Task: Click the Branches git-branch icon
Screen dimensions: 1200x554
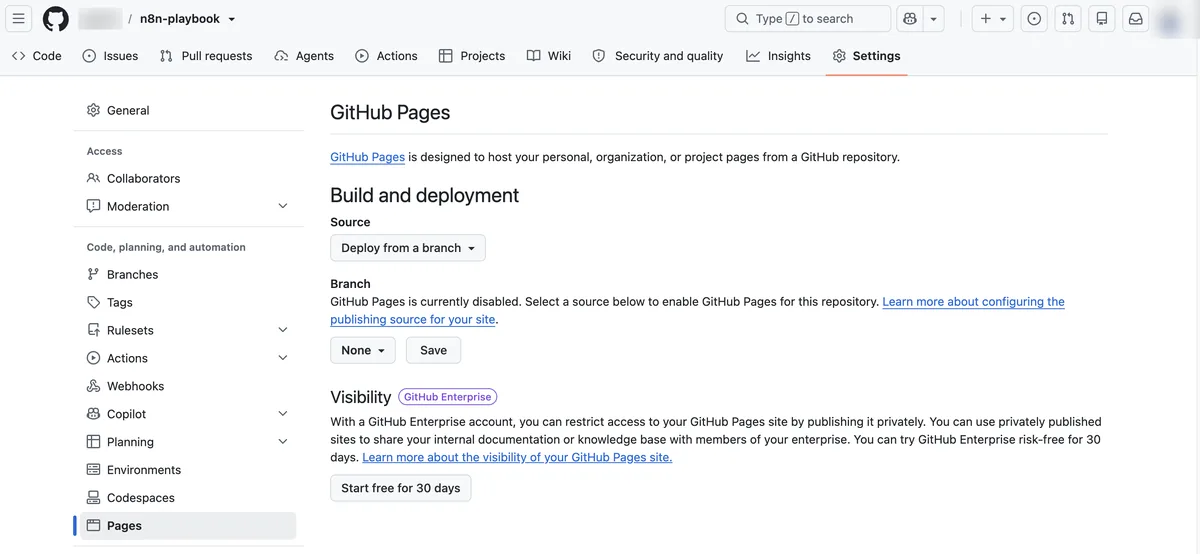Action: pos(94,274)
